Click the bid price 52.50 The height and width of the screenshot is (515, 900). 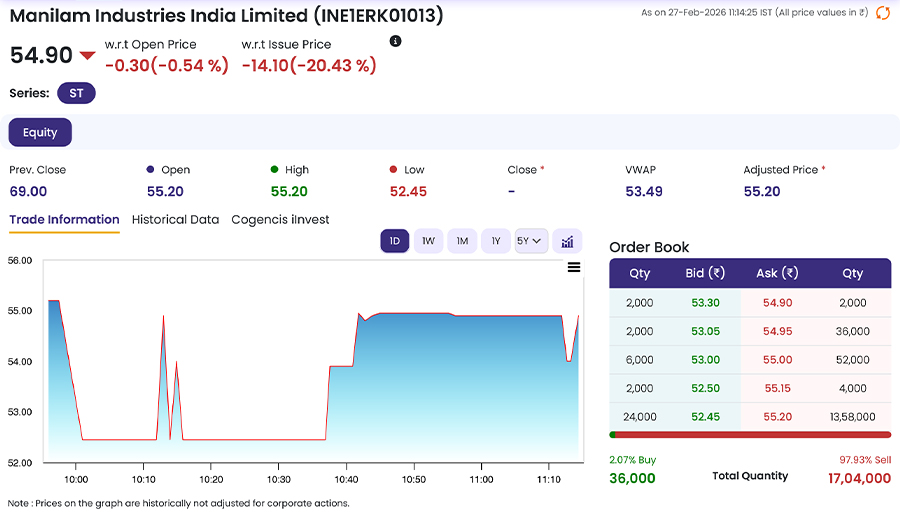705,388
